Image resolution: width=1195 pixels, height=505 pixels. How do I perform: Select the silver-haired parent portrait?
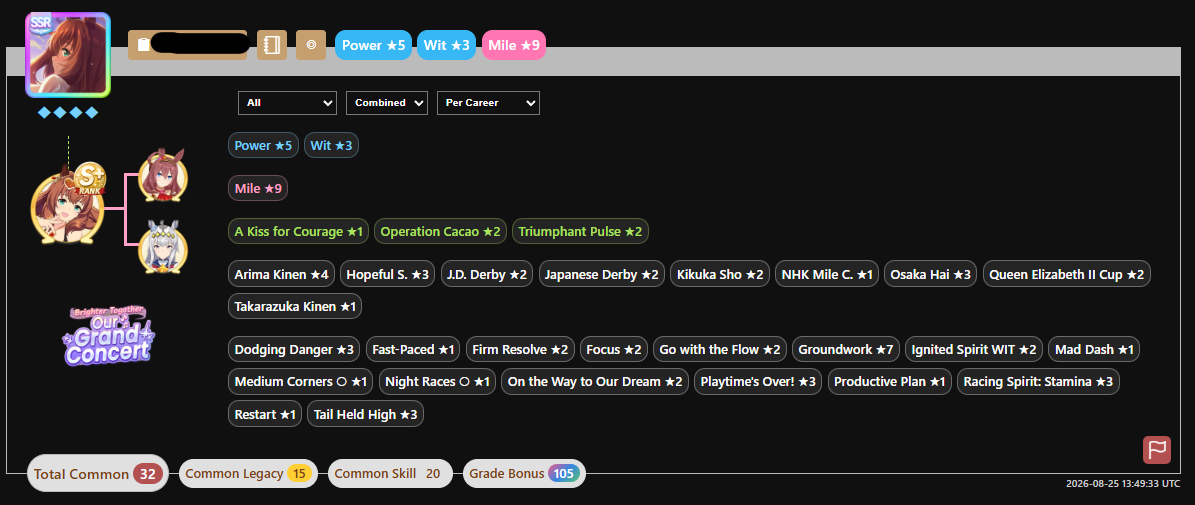point(163,247)
